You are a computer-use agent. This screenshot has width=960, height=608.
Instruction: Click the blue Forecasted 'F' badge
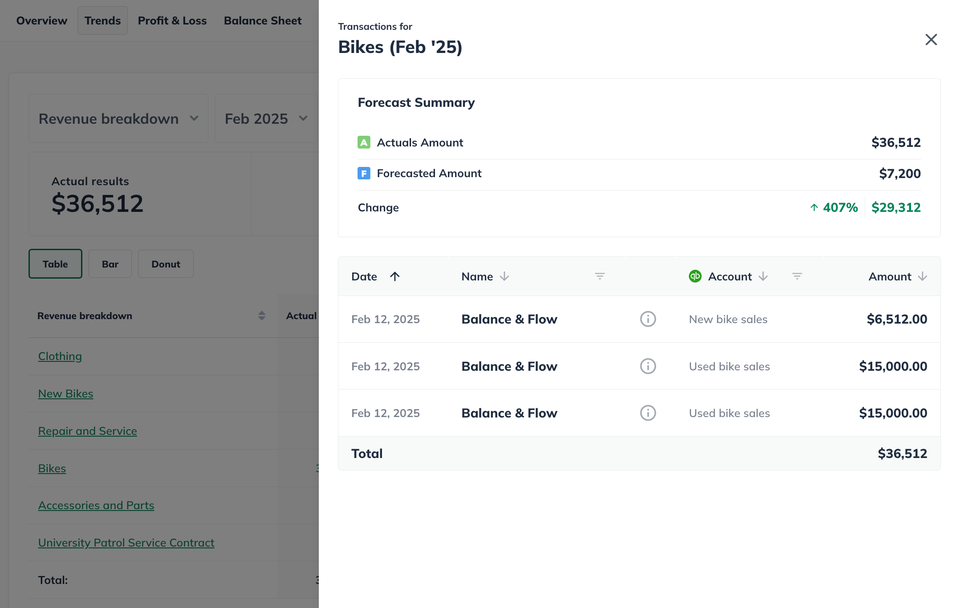[x=364, y=173]
